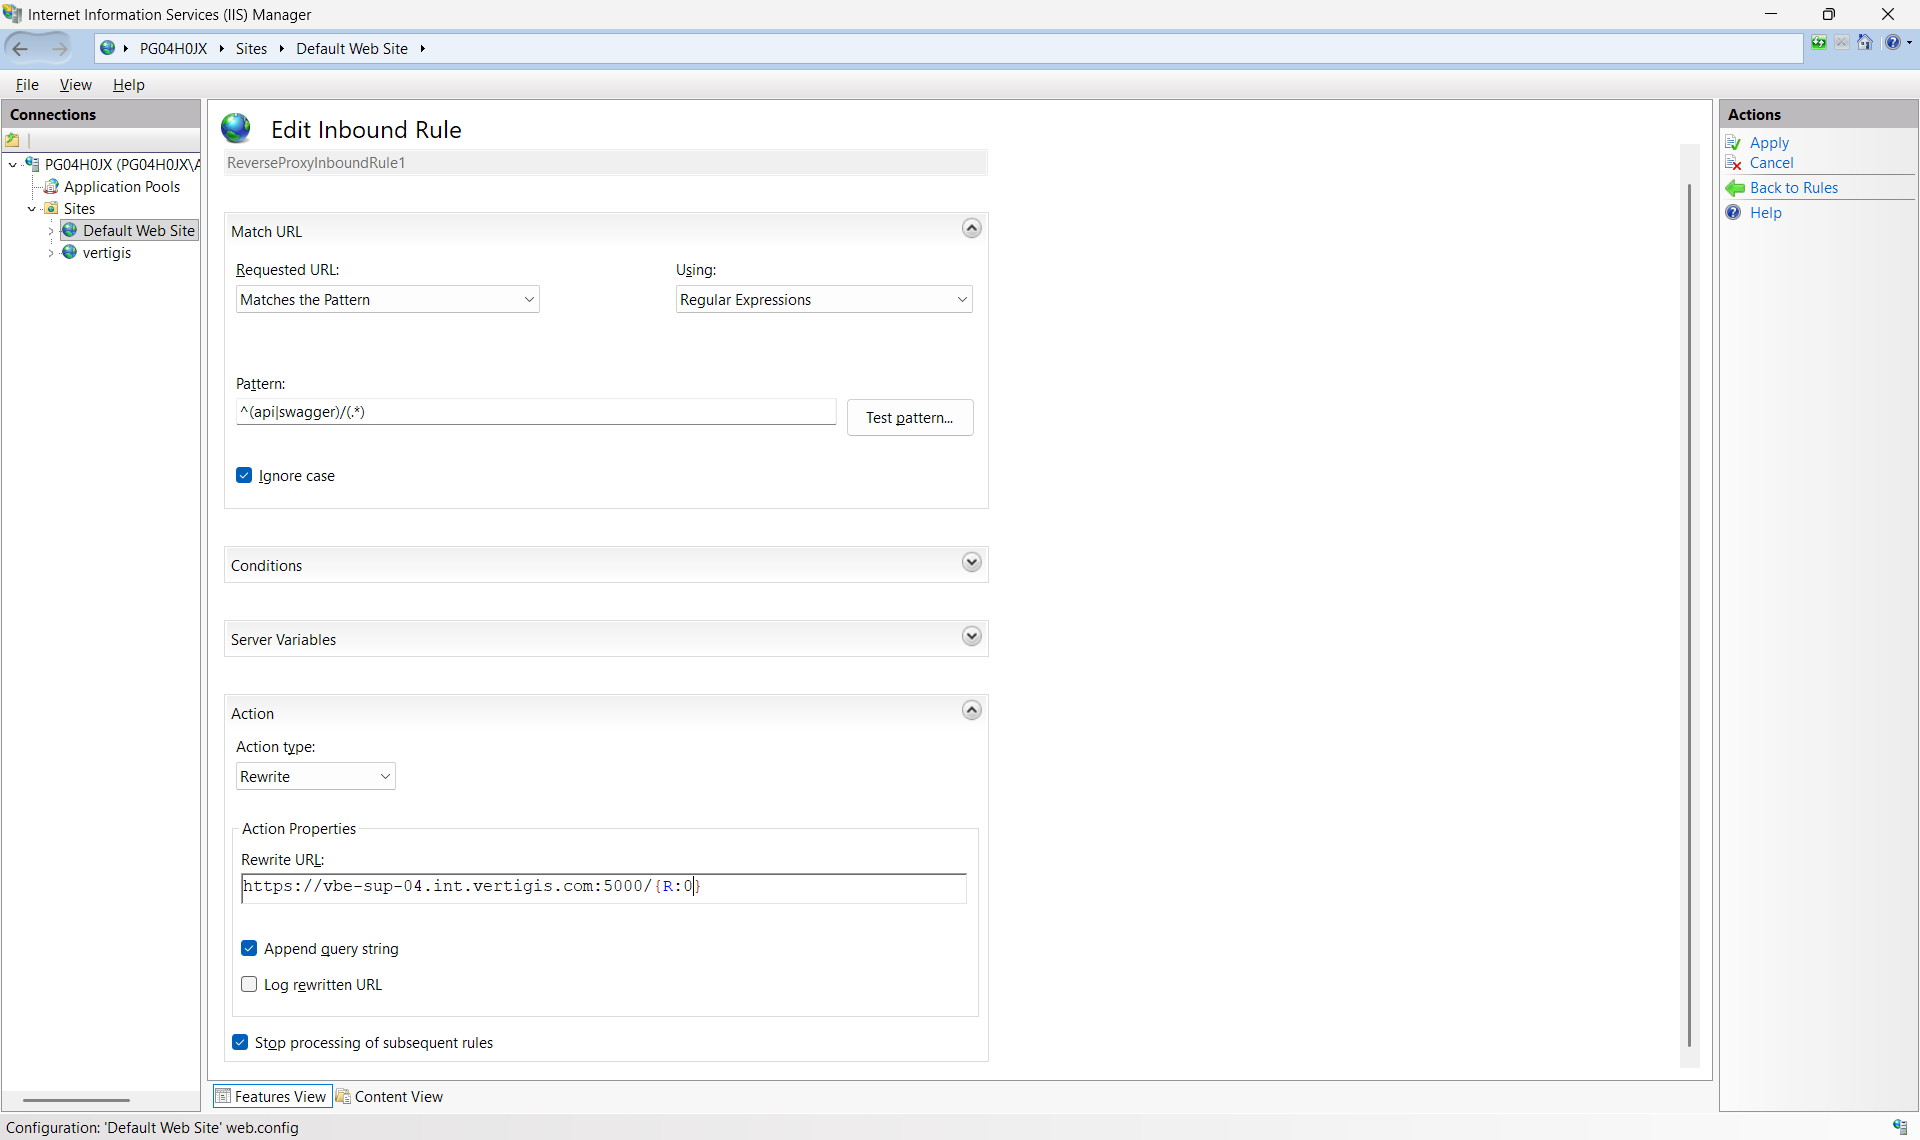Click the Features View tab icon
1920x1140 pixels.
coord(223,1096)
